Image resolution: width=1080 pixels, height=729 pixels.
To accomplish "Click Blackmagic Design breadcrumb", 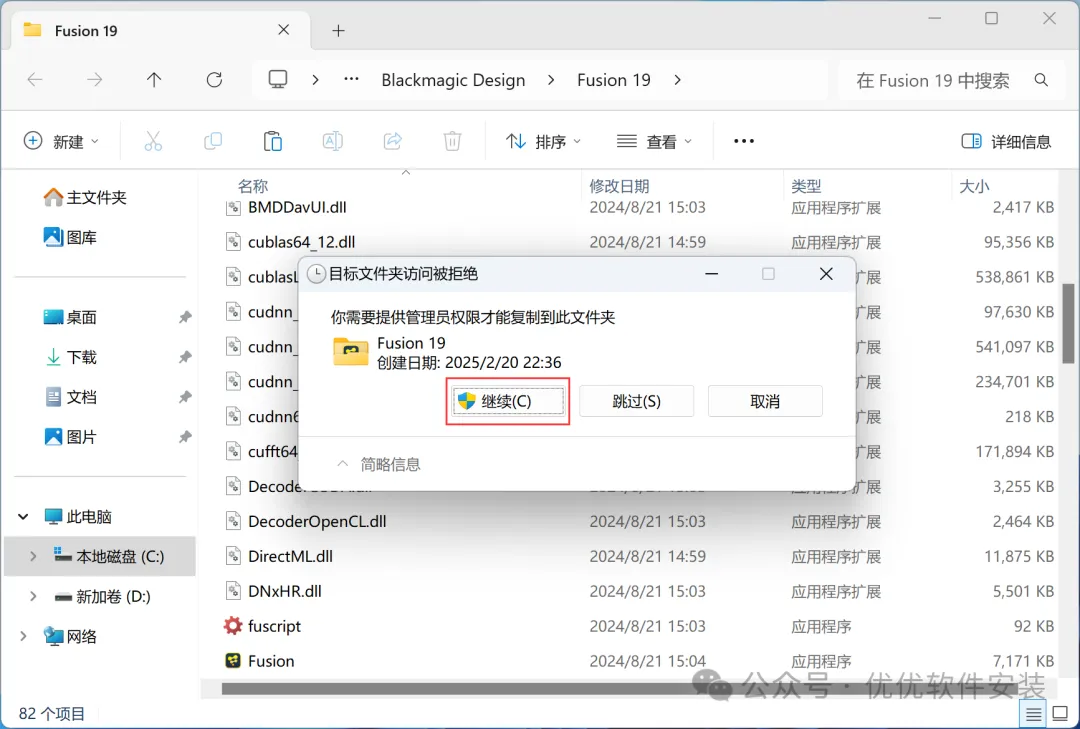I will (x=453, y=80).
